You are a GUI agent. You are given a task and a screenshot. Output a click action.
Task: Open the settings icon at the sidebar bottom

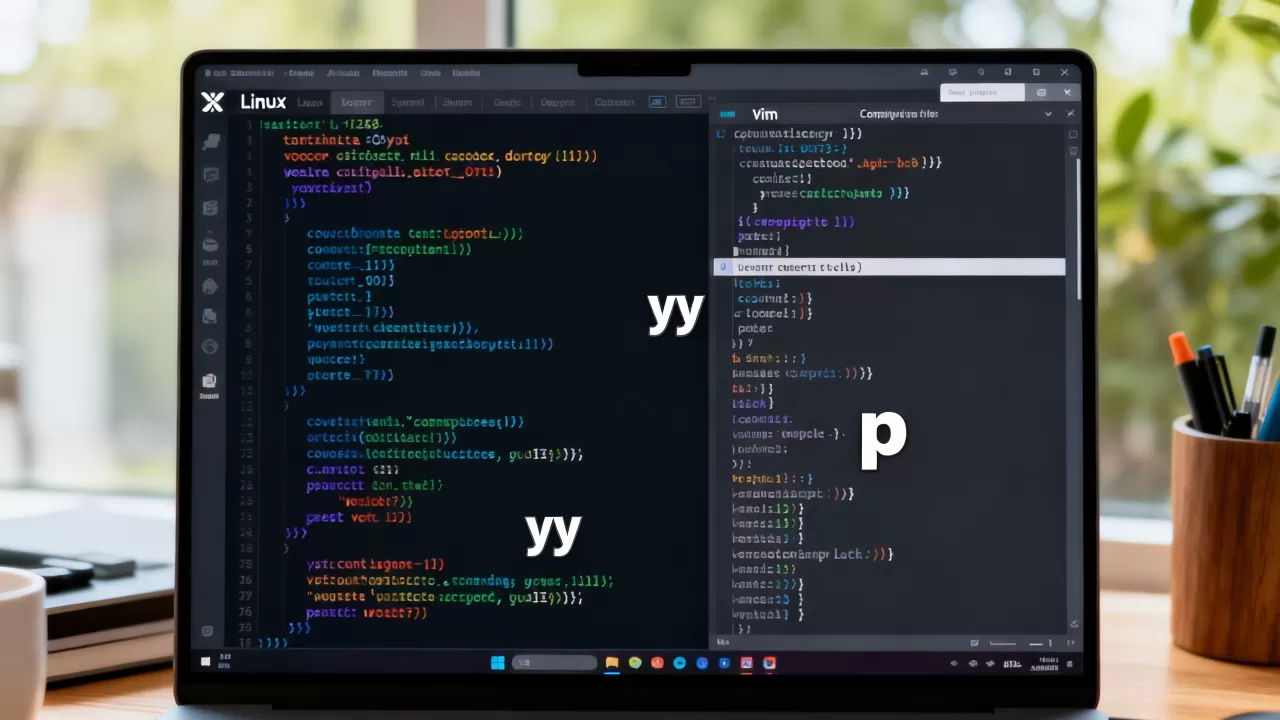pyautogui.click(x=207, y=631)
